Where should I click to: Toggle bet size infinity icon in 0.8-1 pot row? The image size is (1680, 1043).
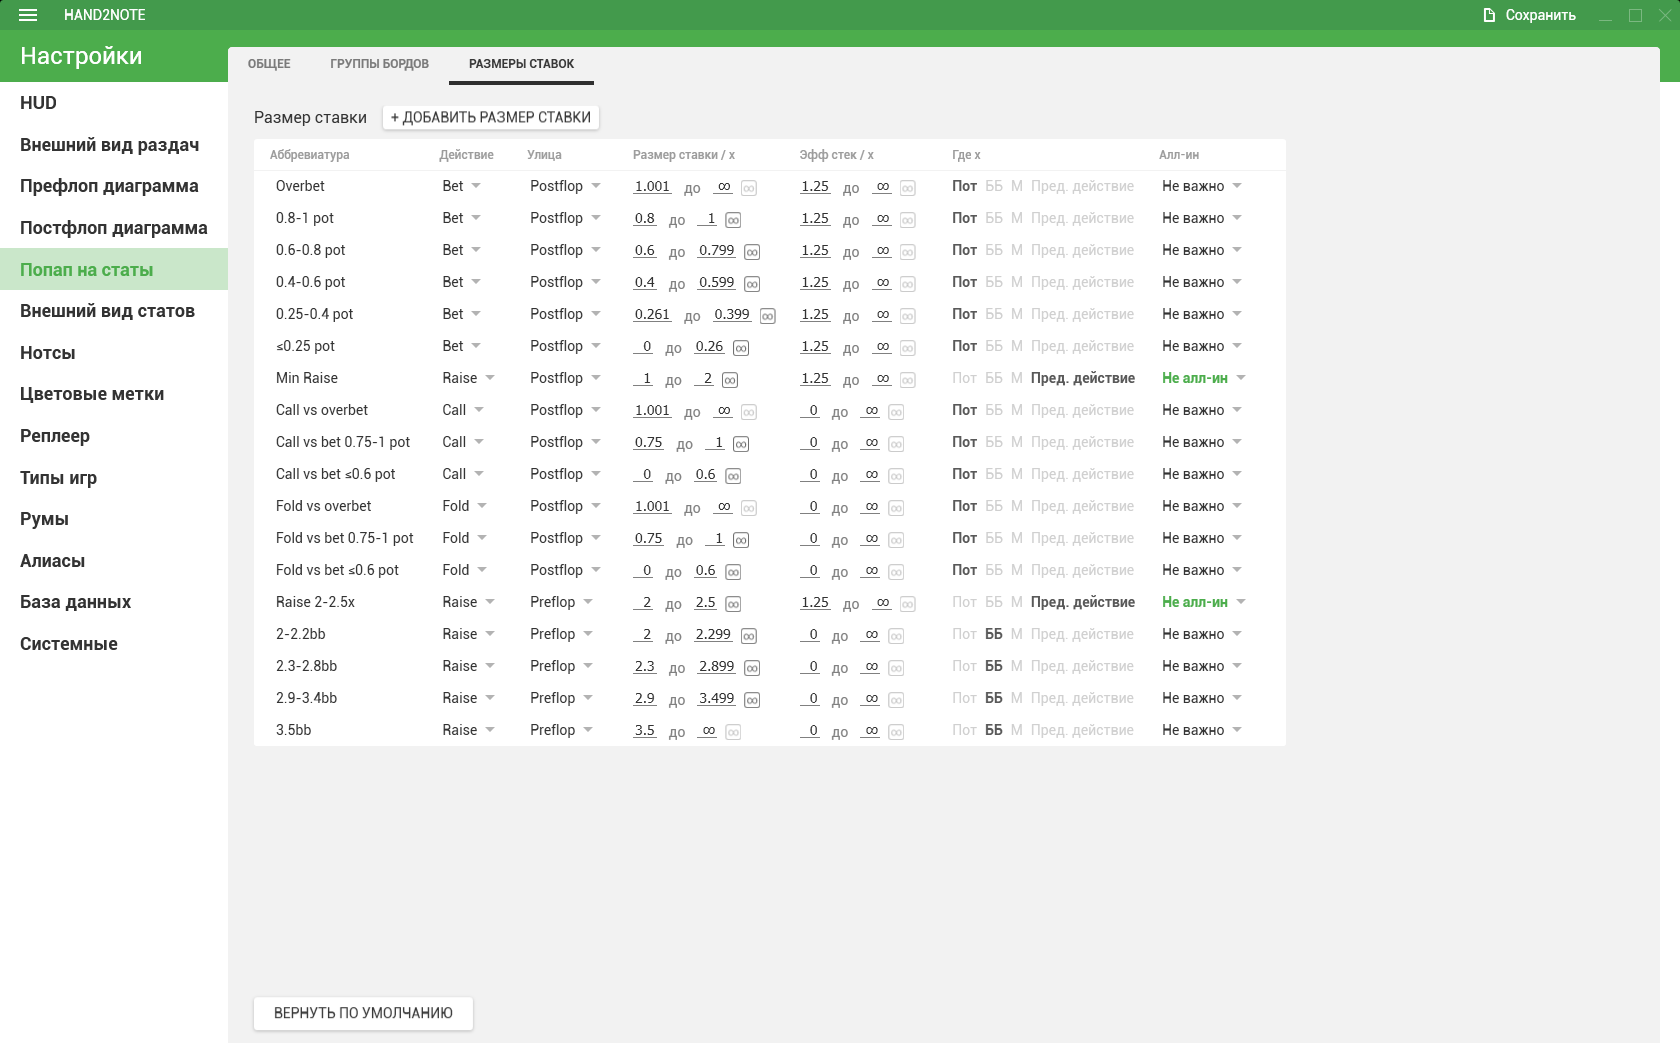click(x=733, y=220)
